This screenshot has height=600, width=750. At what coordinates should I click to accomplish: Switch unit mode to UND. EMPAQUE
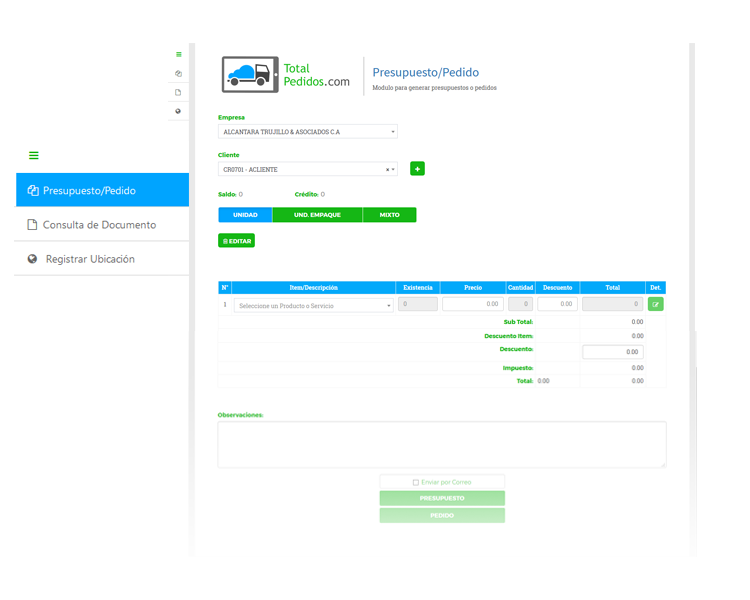(317, 215)
